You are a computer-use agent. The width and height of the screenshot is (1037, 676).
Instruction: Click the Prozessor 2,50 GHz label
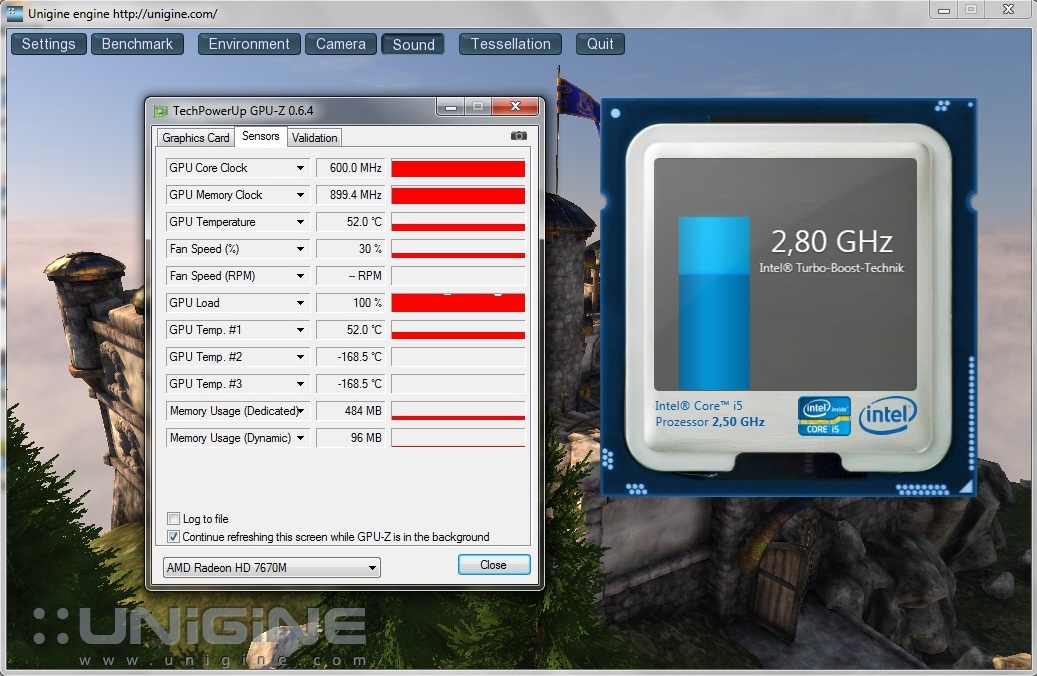click(x=710, y=422)
